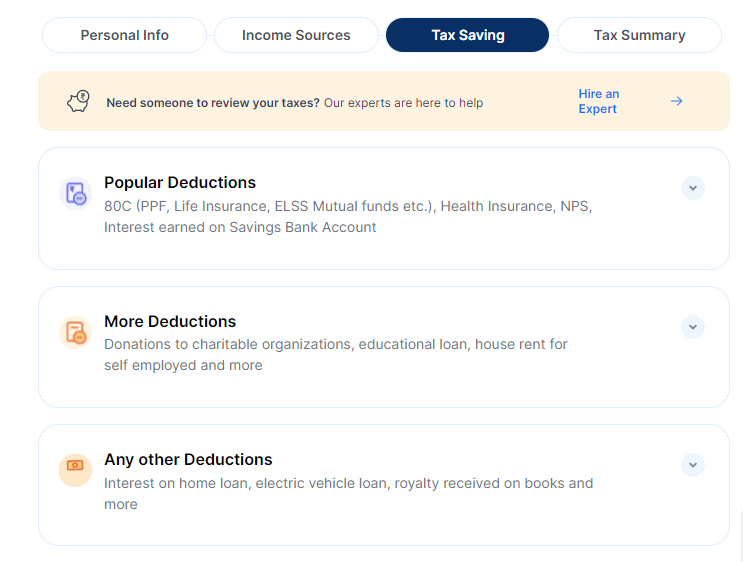This screenshot has height=562, width=743.
Task: Click the arrow icon next to Hire an Expert
Action: pos(676,101)
